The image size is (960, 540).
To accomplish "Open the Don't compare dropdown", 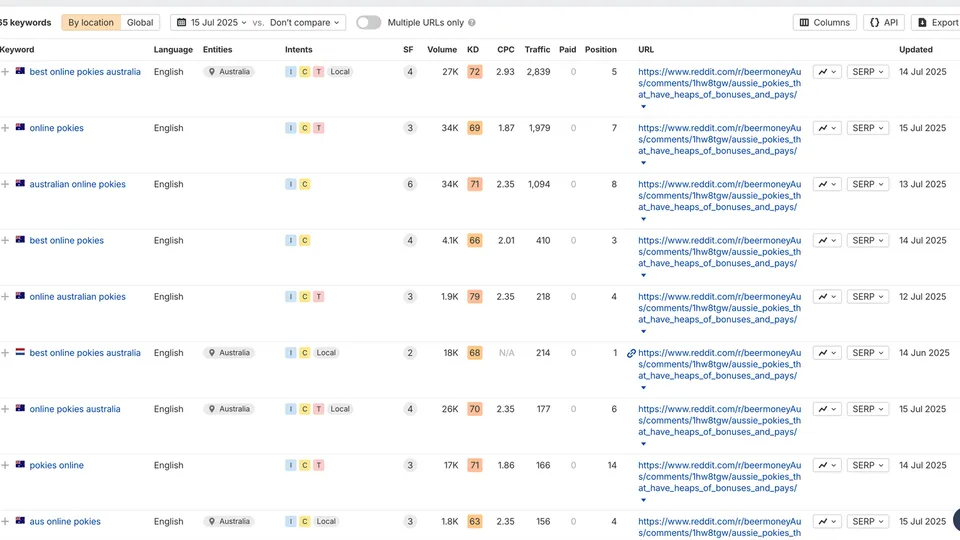I will [x=304, y=23].
